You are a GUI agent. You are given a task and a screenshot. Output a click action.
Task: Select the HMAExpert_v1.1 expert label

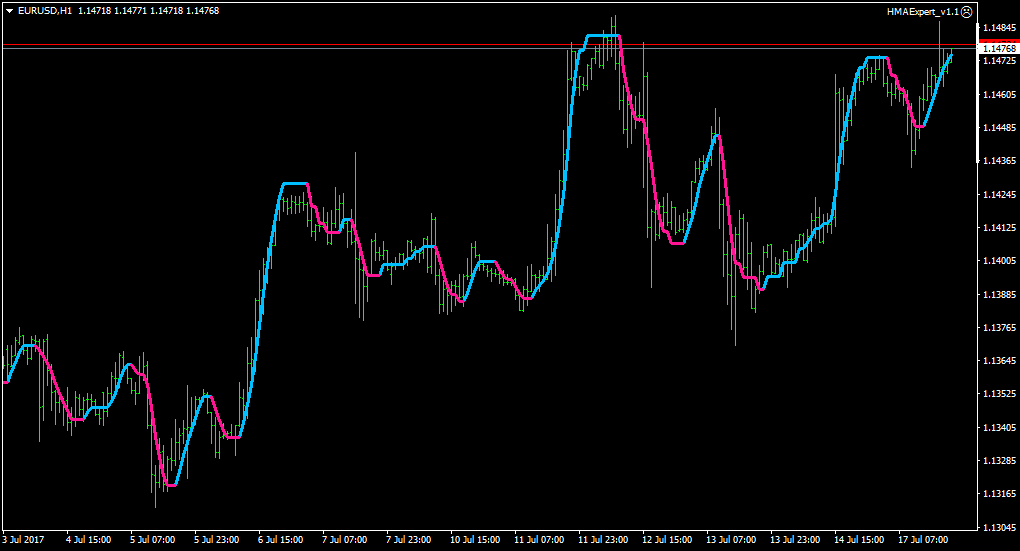(x=923, y=12)
